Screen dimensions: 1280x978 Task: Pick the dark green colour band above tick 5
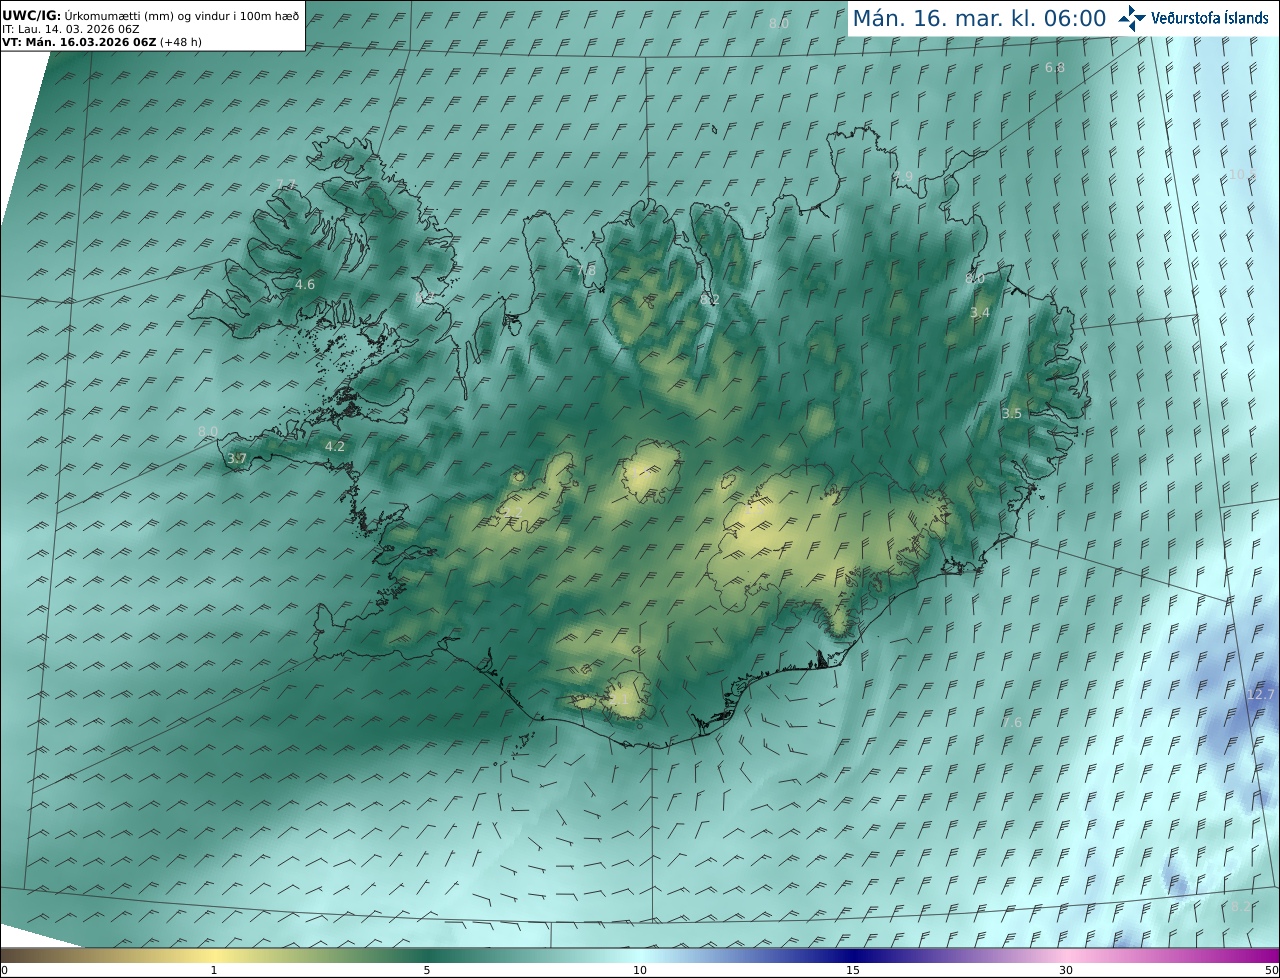point(427,955)
